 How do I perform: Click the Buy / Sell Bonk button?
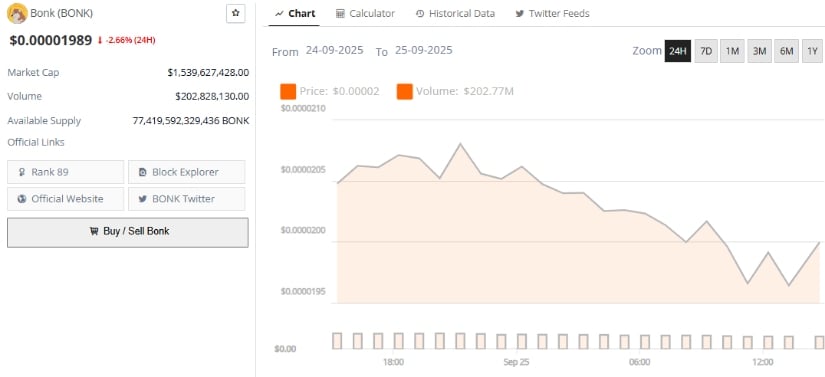tap(128, 232)
